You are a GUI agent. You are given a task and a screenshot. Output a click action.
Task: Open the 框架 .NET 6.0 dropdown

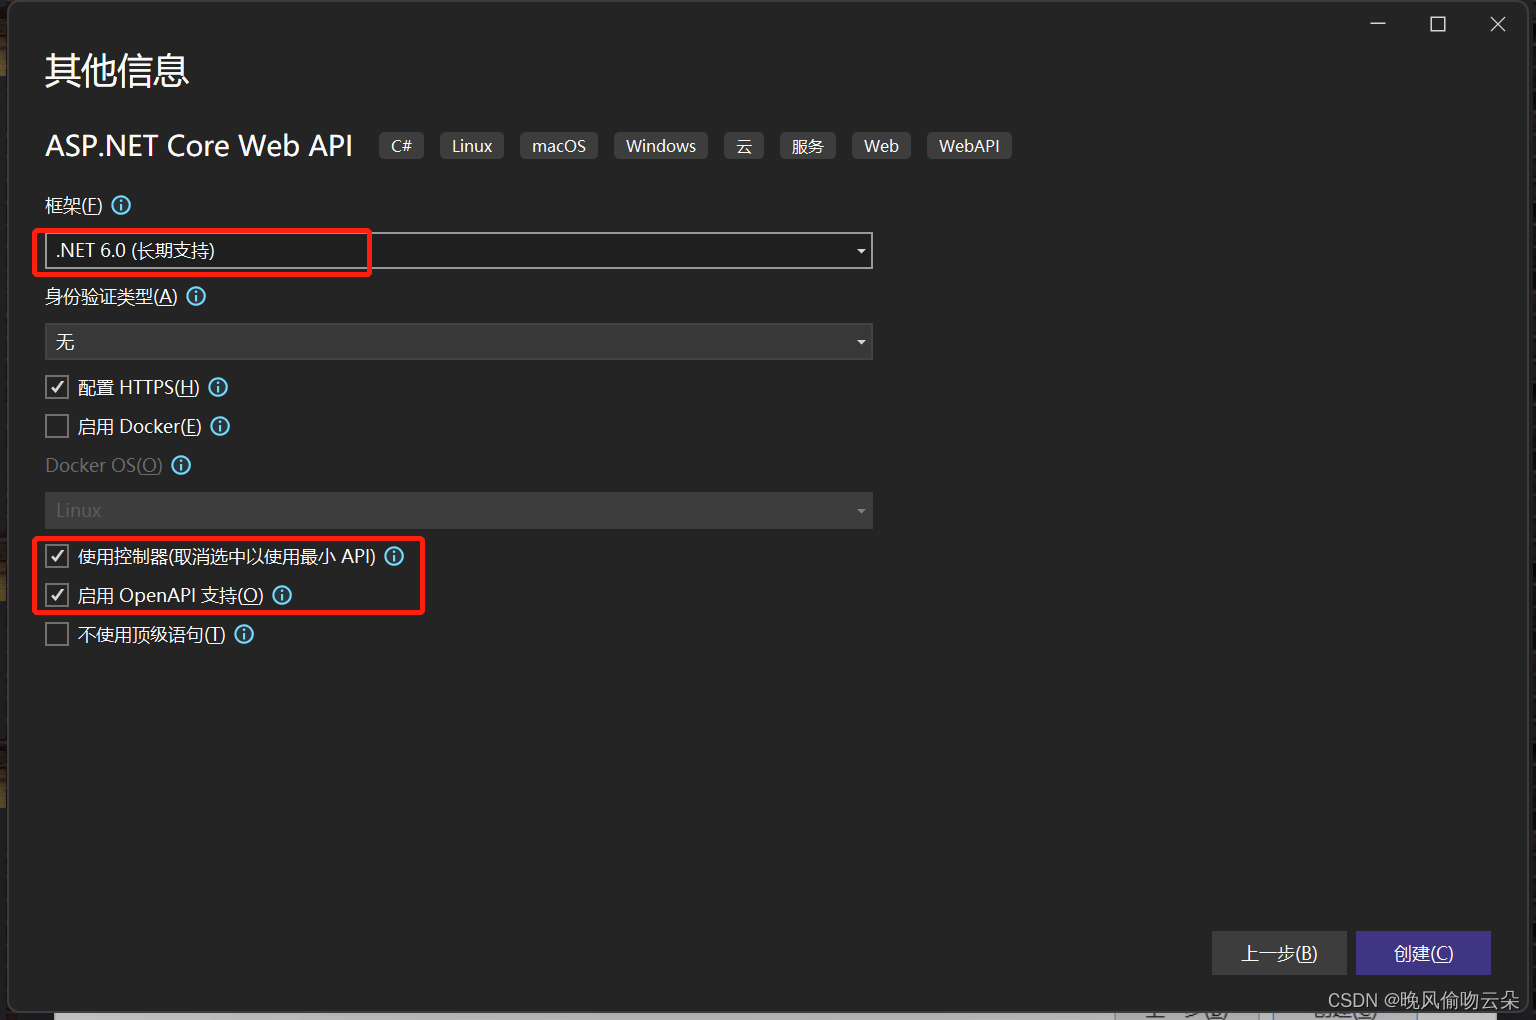pyautogui.click(x=459, y=250)
